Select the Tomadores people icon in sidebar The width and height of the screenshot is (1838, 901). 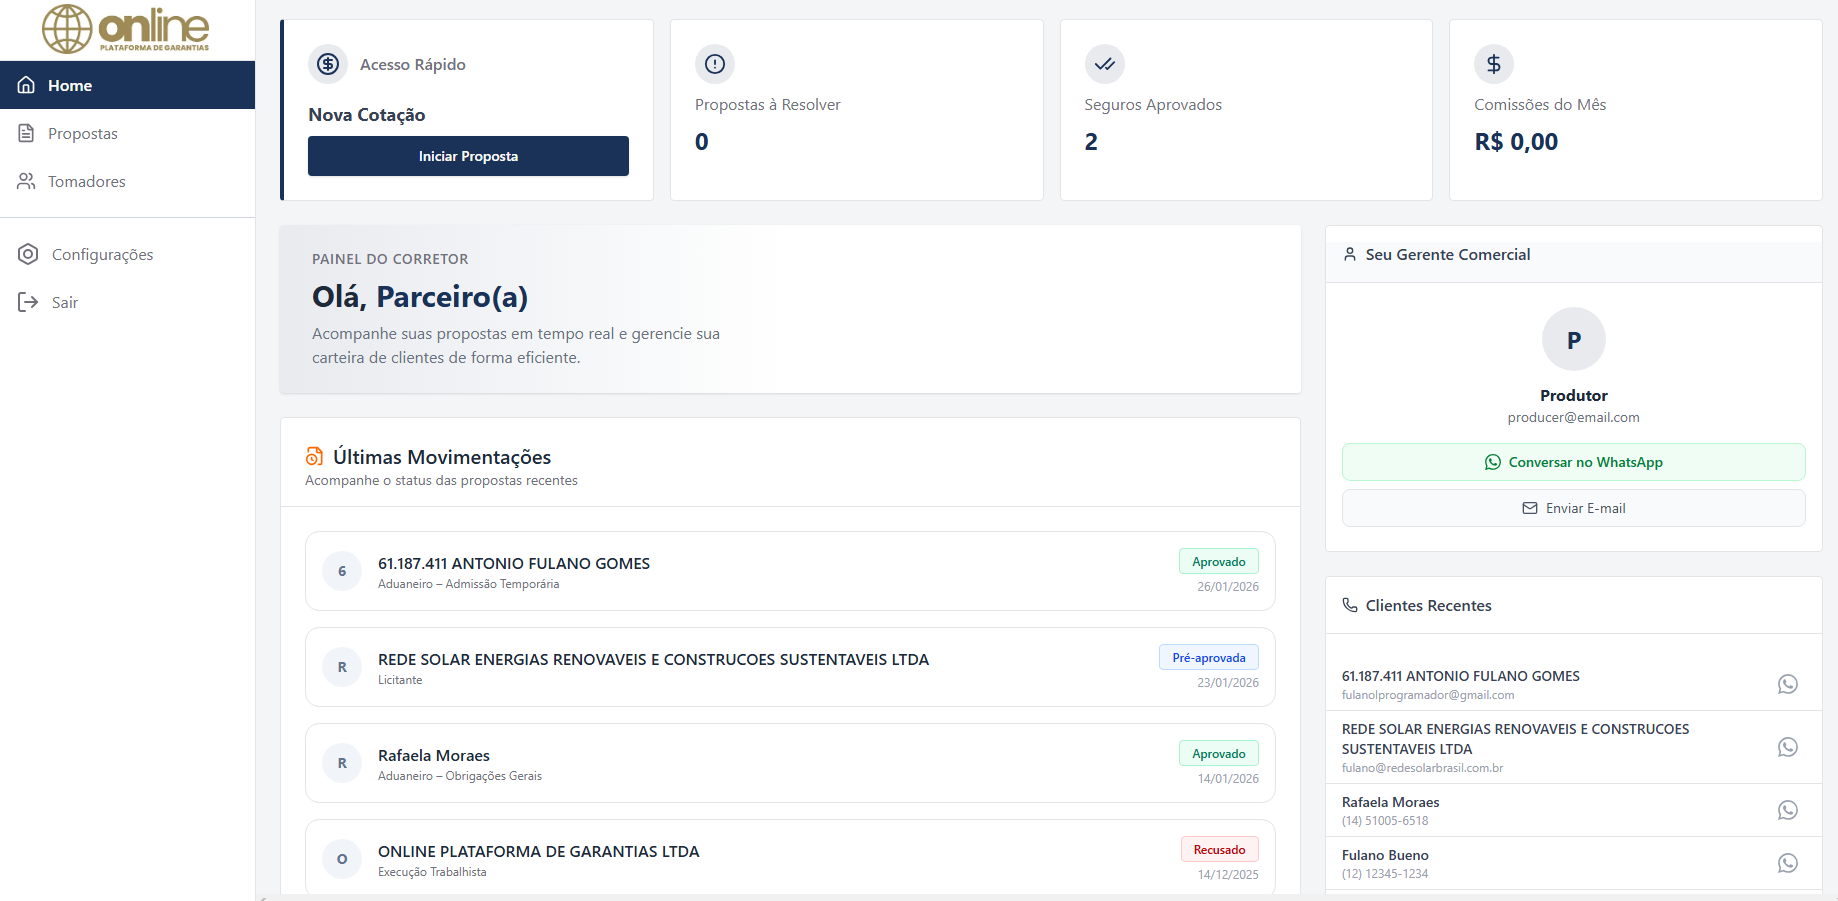pyautogui.click(x=26, y=181)
